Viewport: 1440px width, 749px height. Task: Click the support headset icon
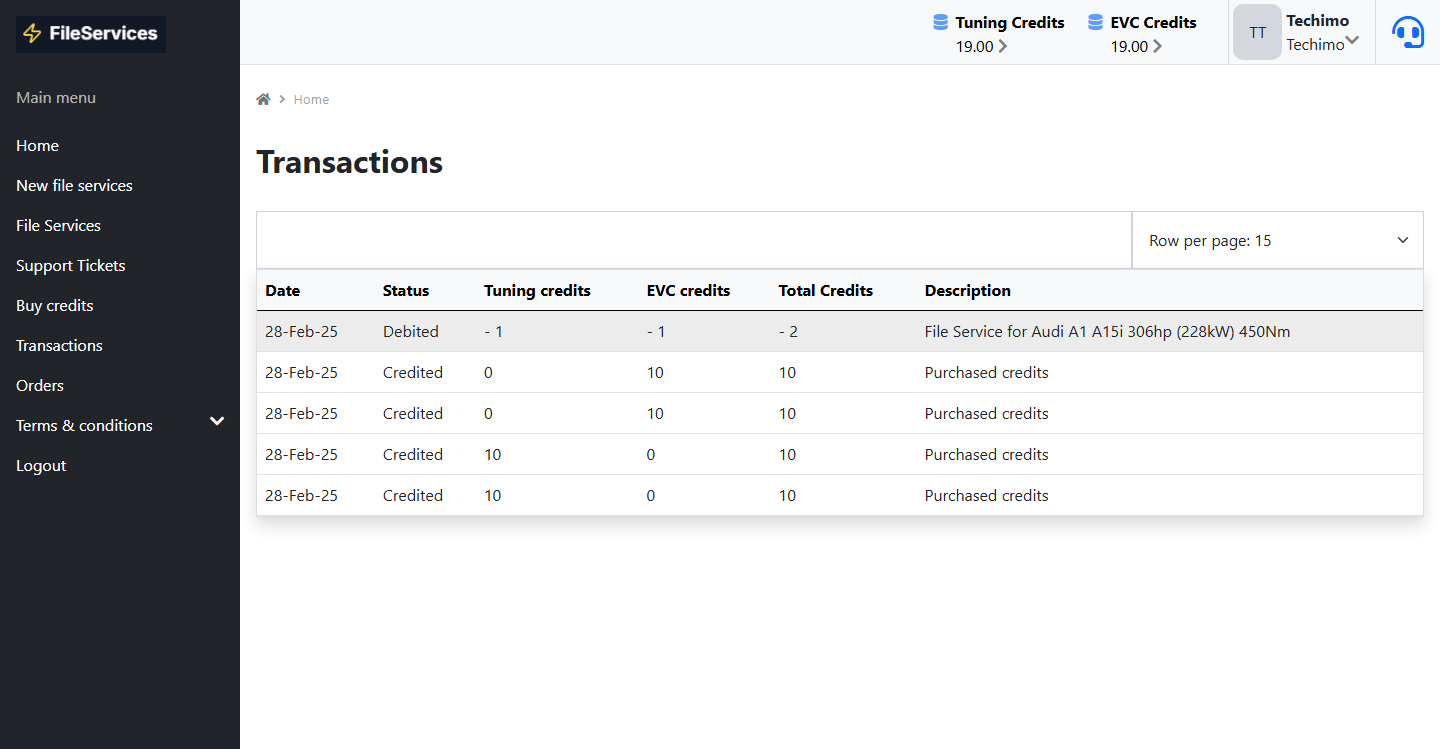point(1408,31)
